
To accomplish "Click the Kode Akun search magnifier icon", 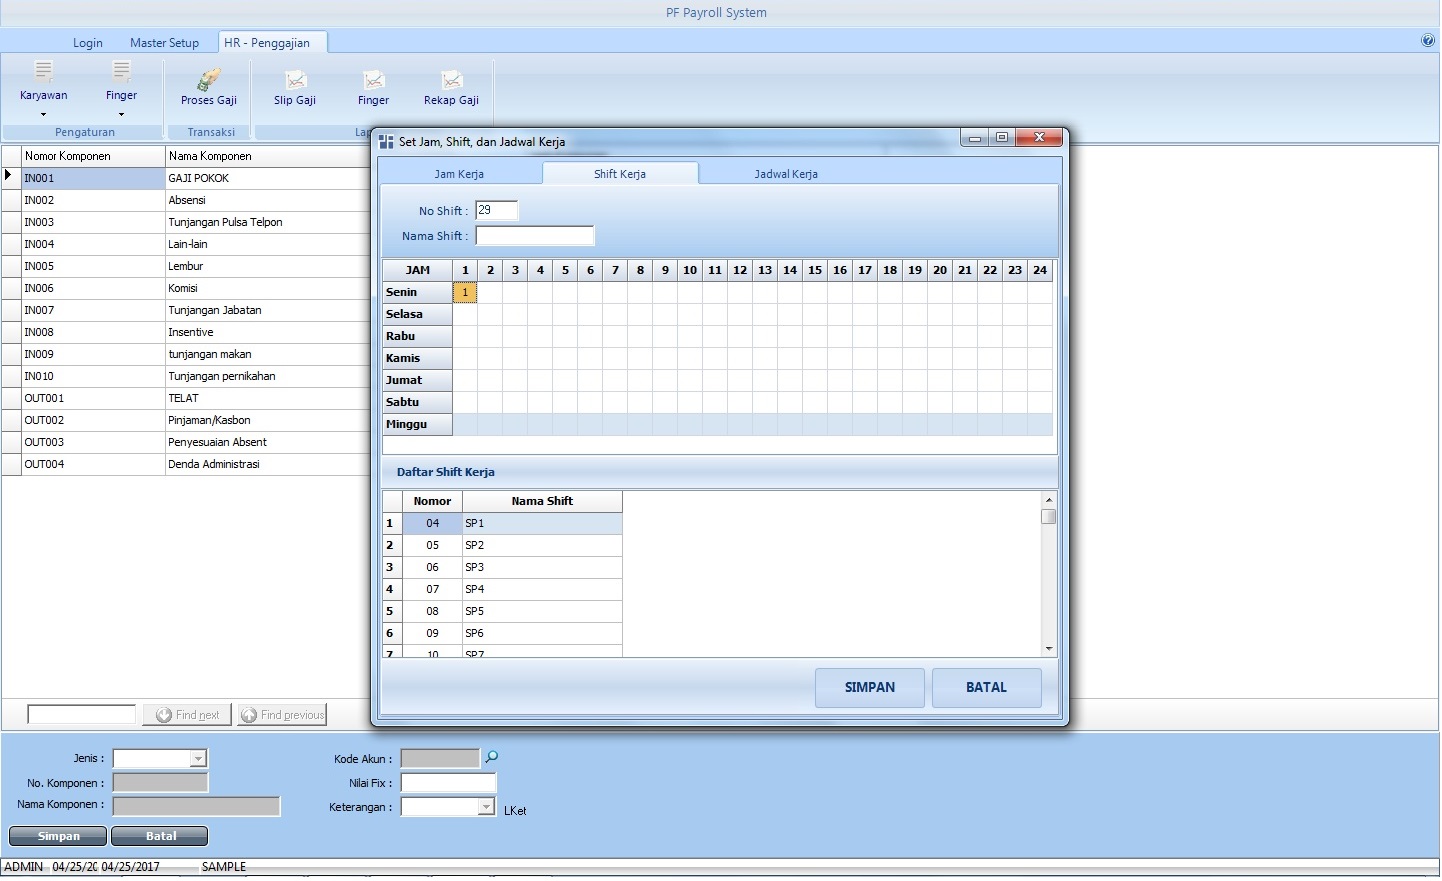I will pyautogui.click(x=491, y=757).
